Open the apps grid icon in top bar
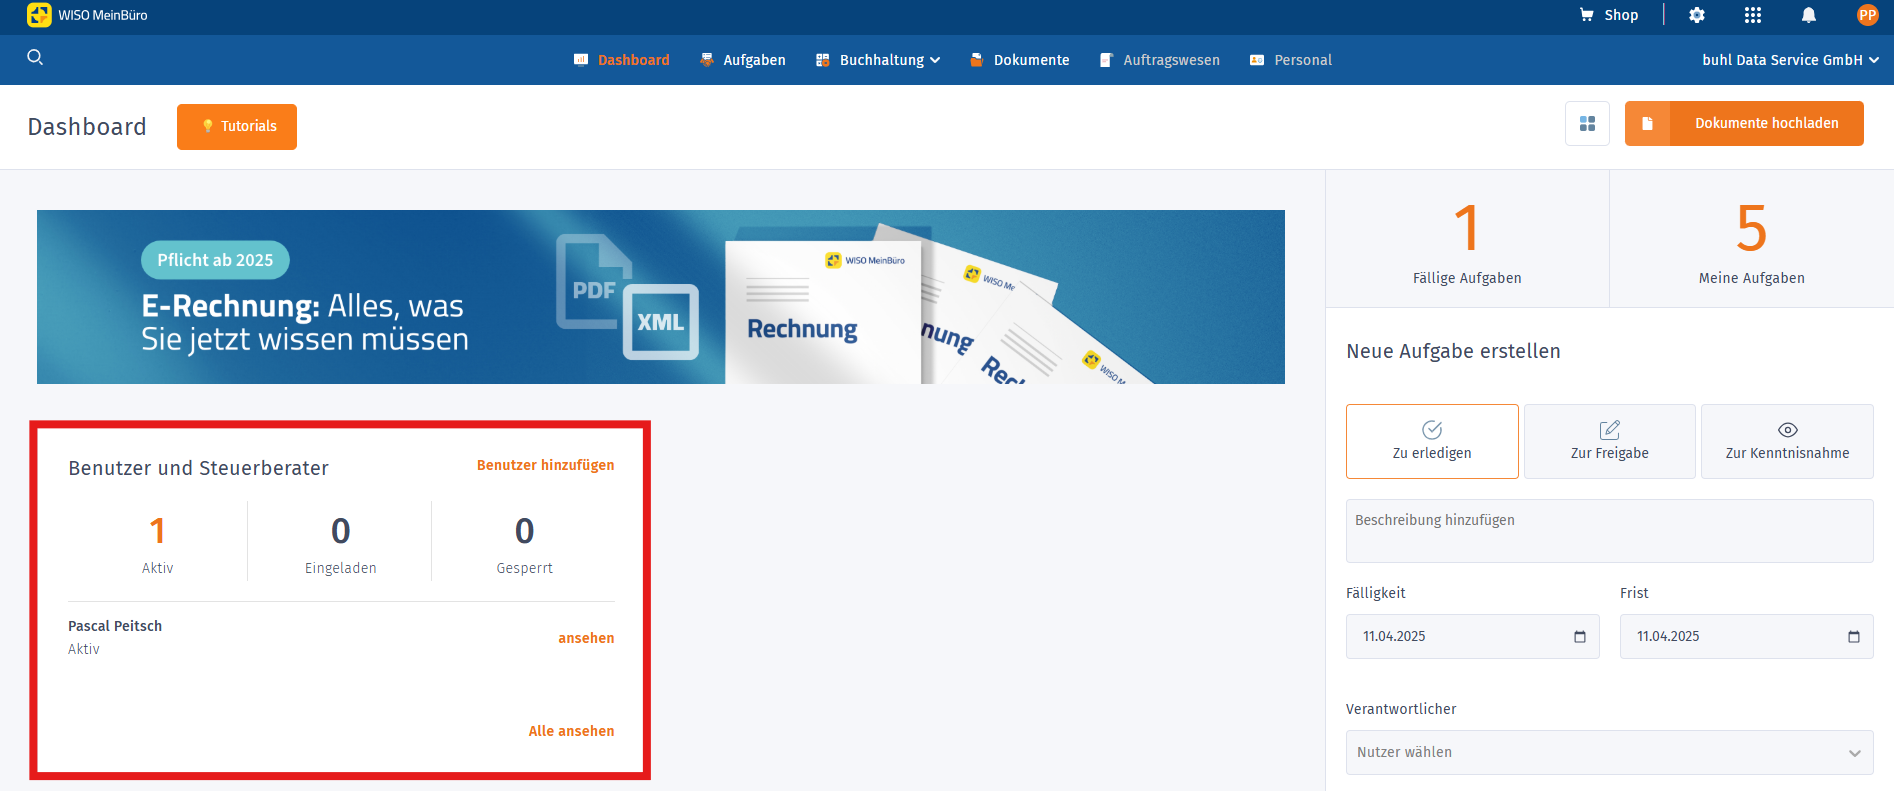 point(1753,15)
